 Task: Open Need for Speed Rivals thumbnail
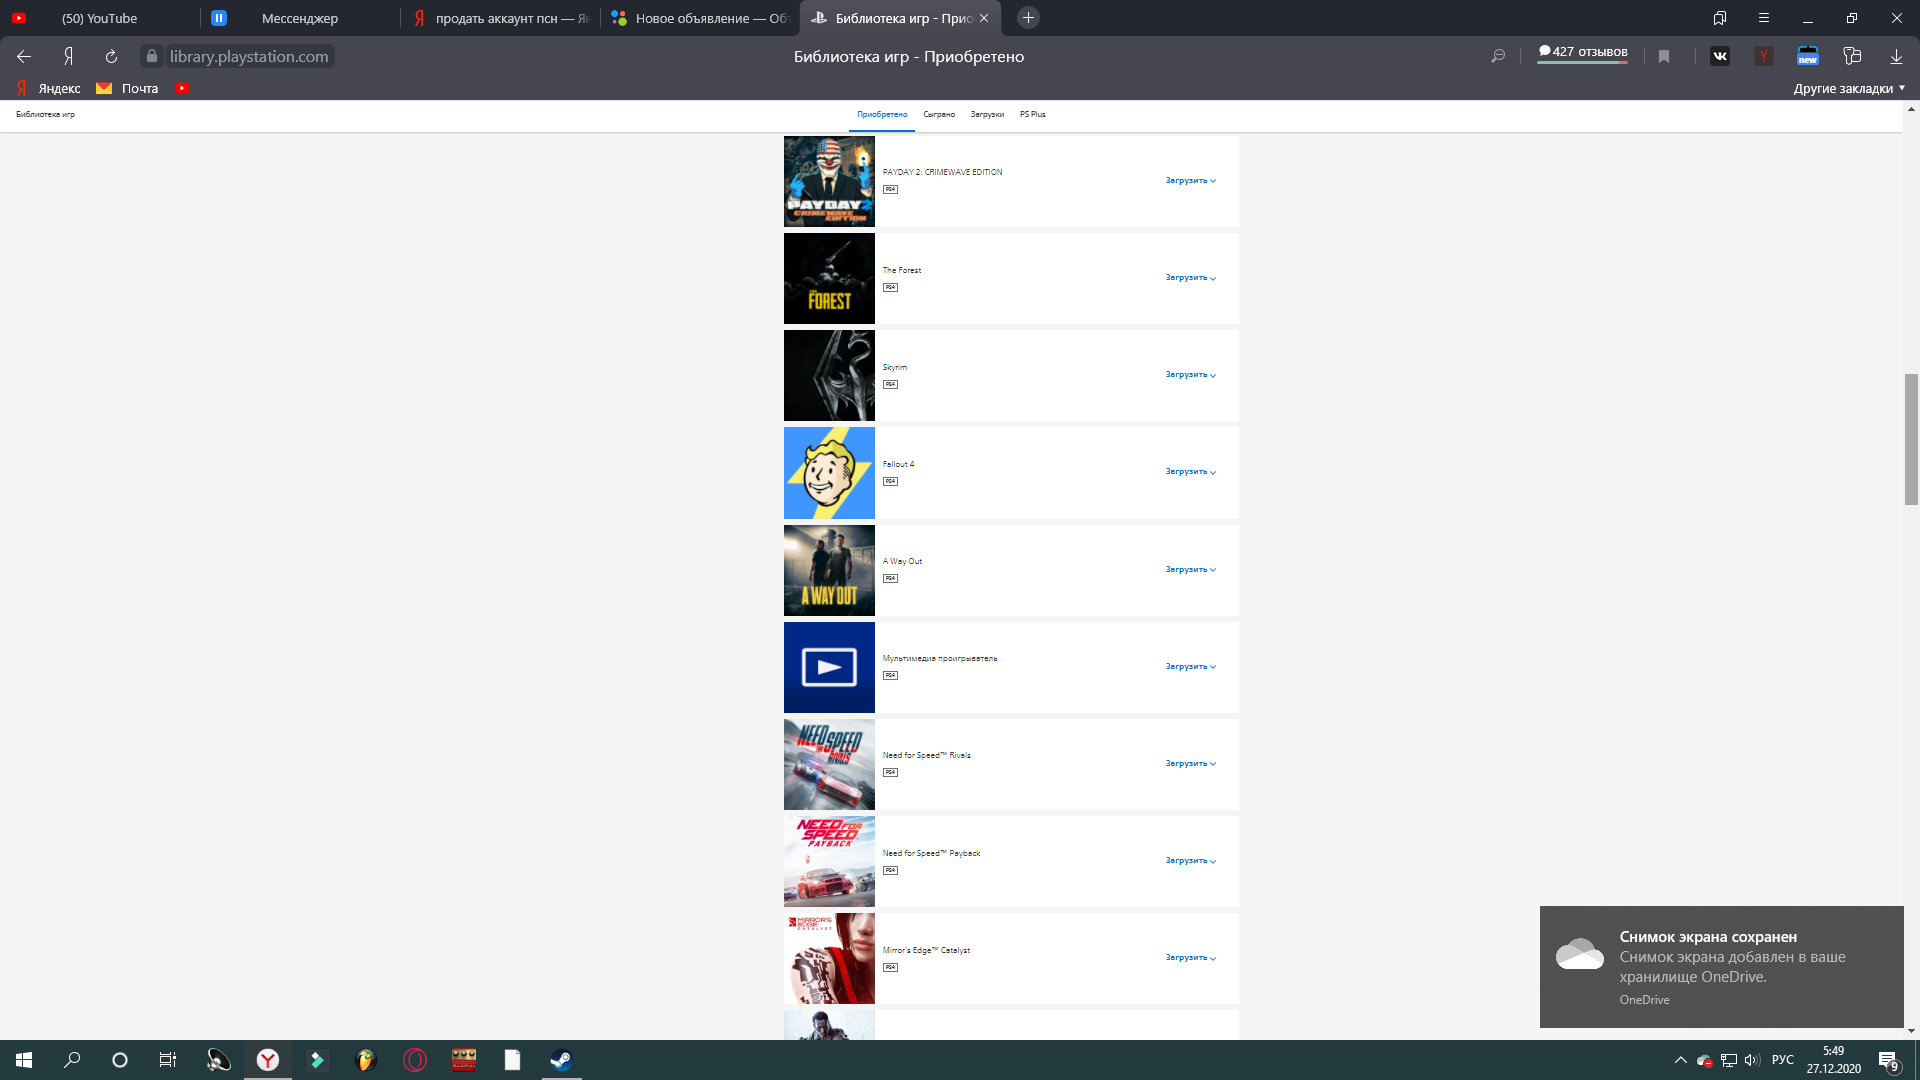point(829,764)
